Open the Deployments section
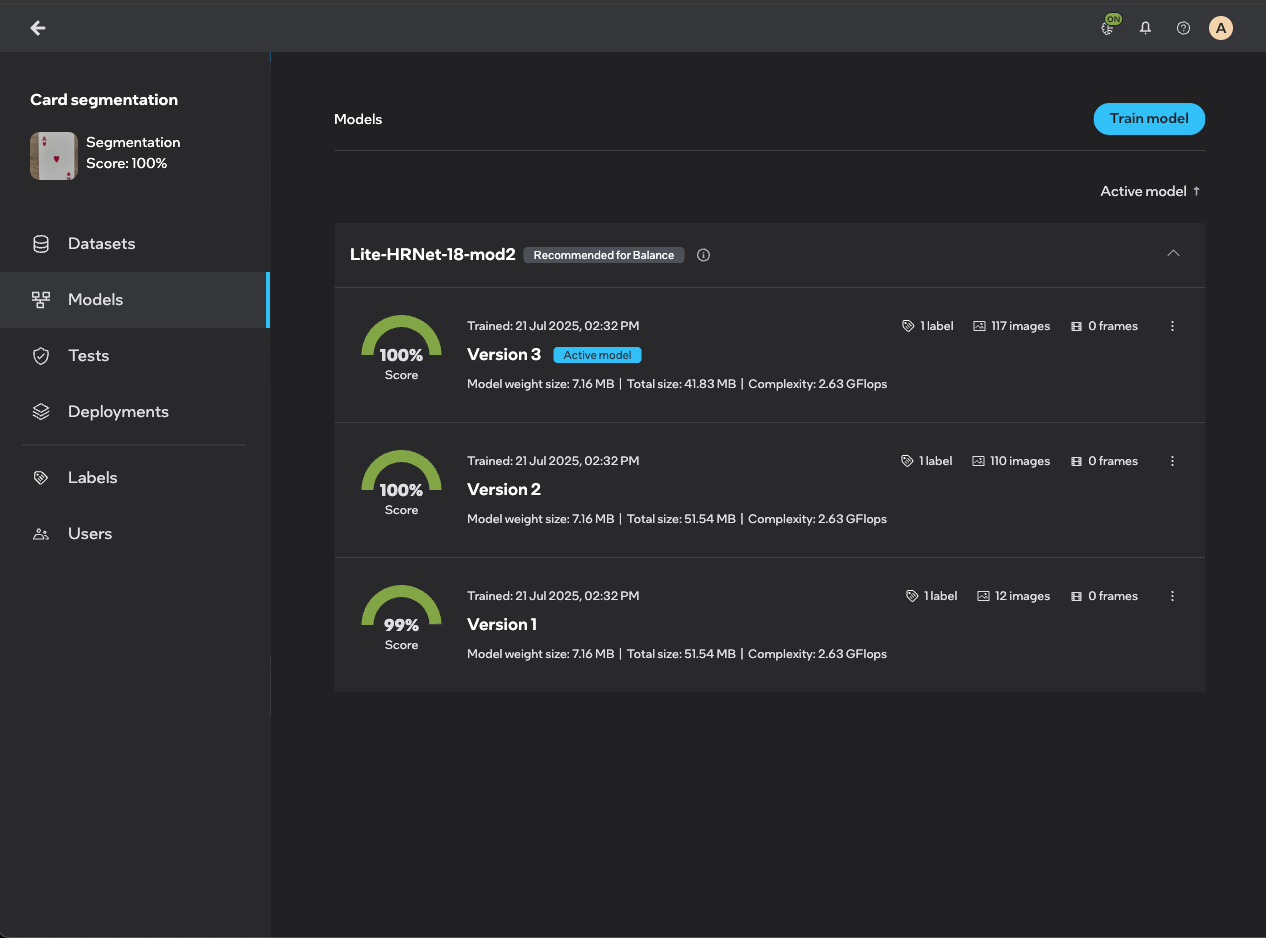 click(118, 412)
